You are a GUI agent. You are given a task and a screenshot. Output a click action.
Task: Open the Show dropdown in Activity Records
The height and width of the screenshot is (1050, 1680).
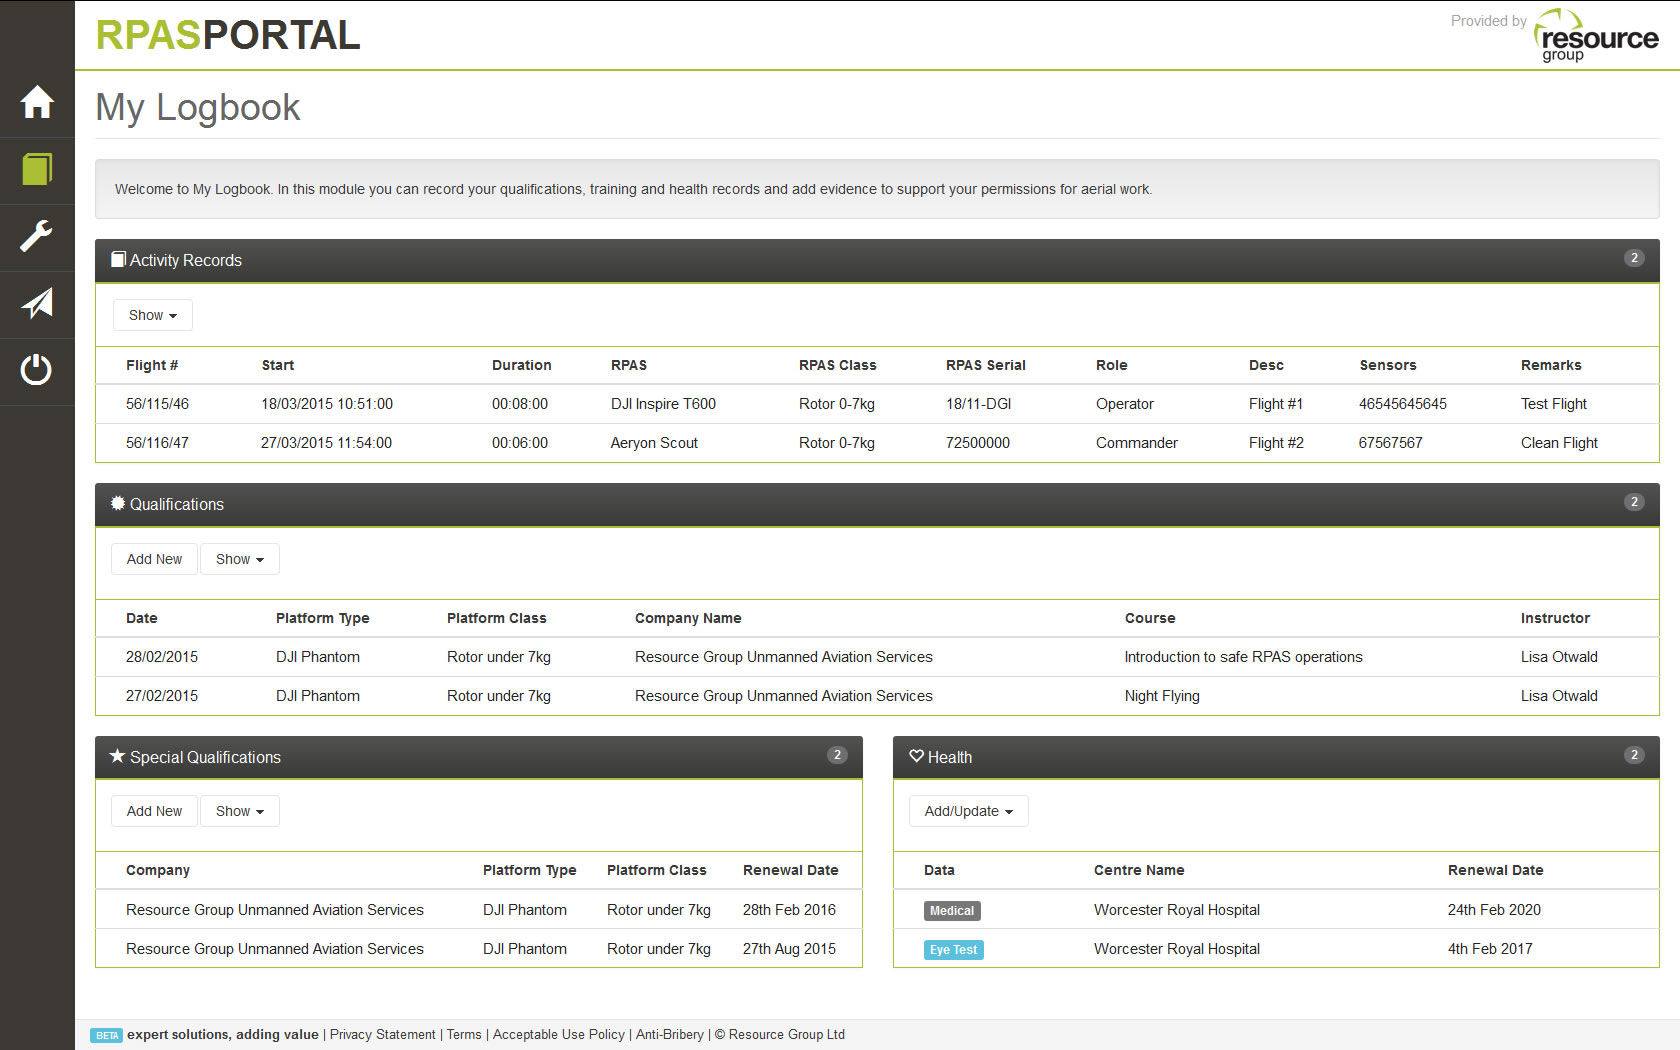[152, 315]
